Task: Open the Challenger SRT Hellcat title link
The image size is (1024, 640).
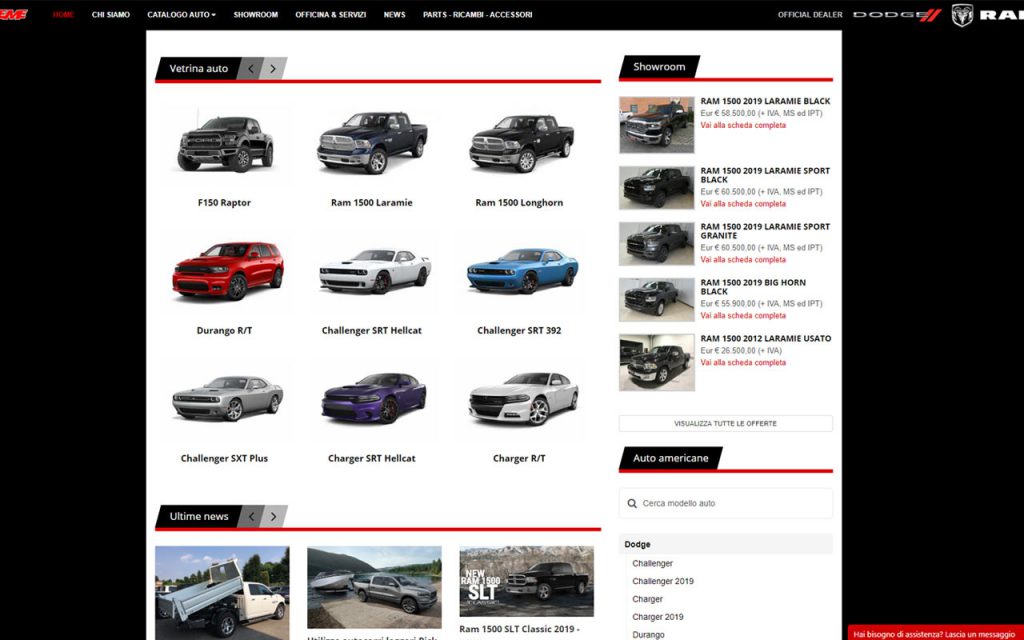Action: pos(372,330)
